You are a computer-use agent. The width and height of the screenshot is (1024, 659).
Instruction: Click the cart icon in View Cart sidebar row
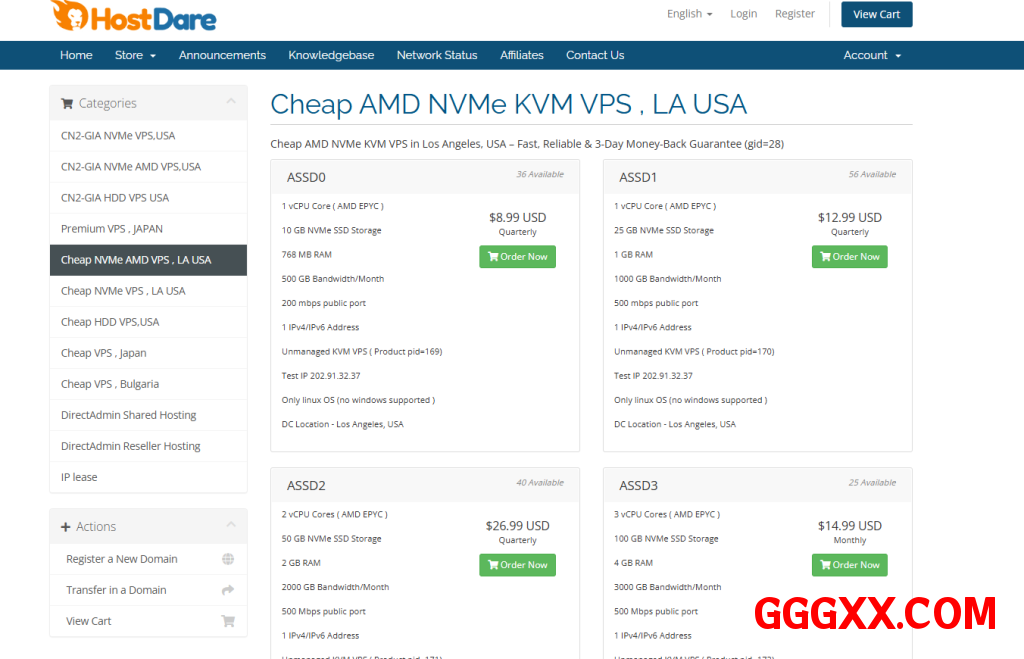point(228,621)
